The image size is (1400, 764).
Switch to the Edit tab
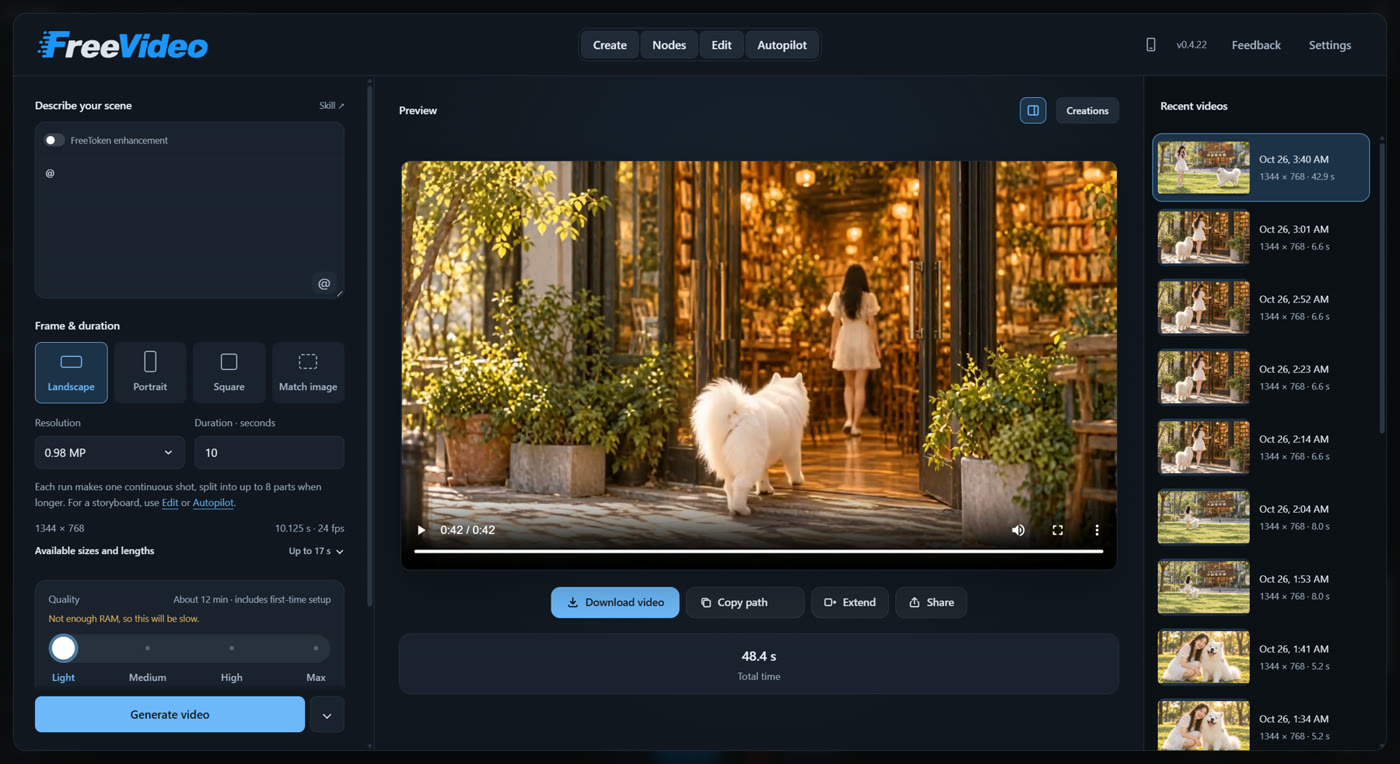tap(721, 45)
